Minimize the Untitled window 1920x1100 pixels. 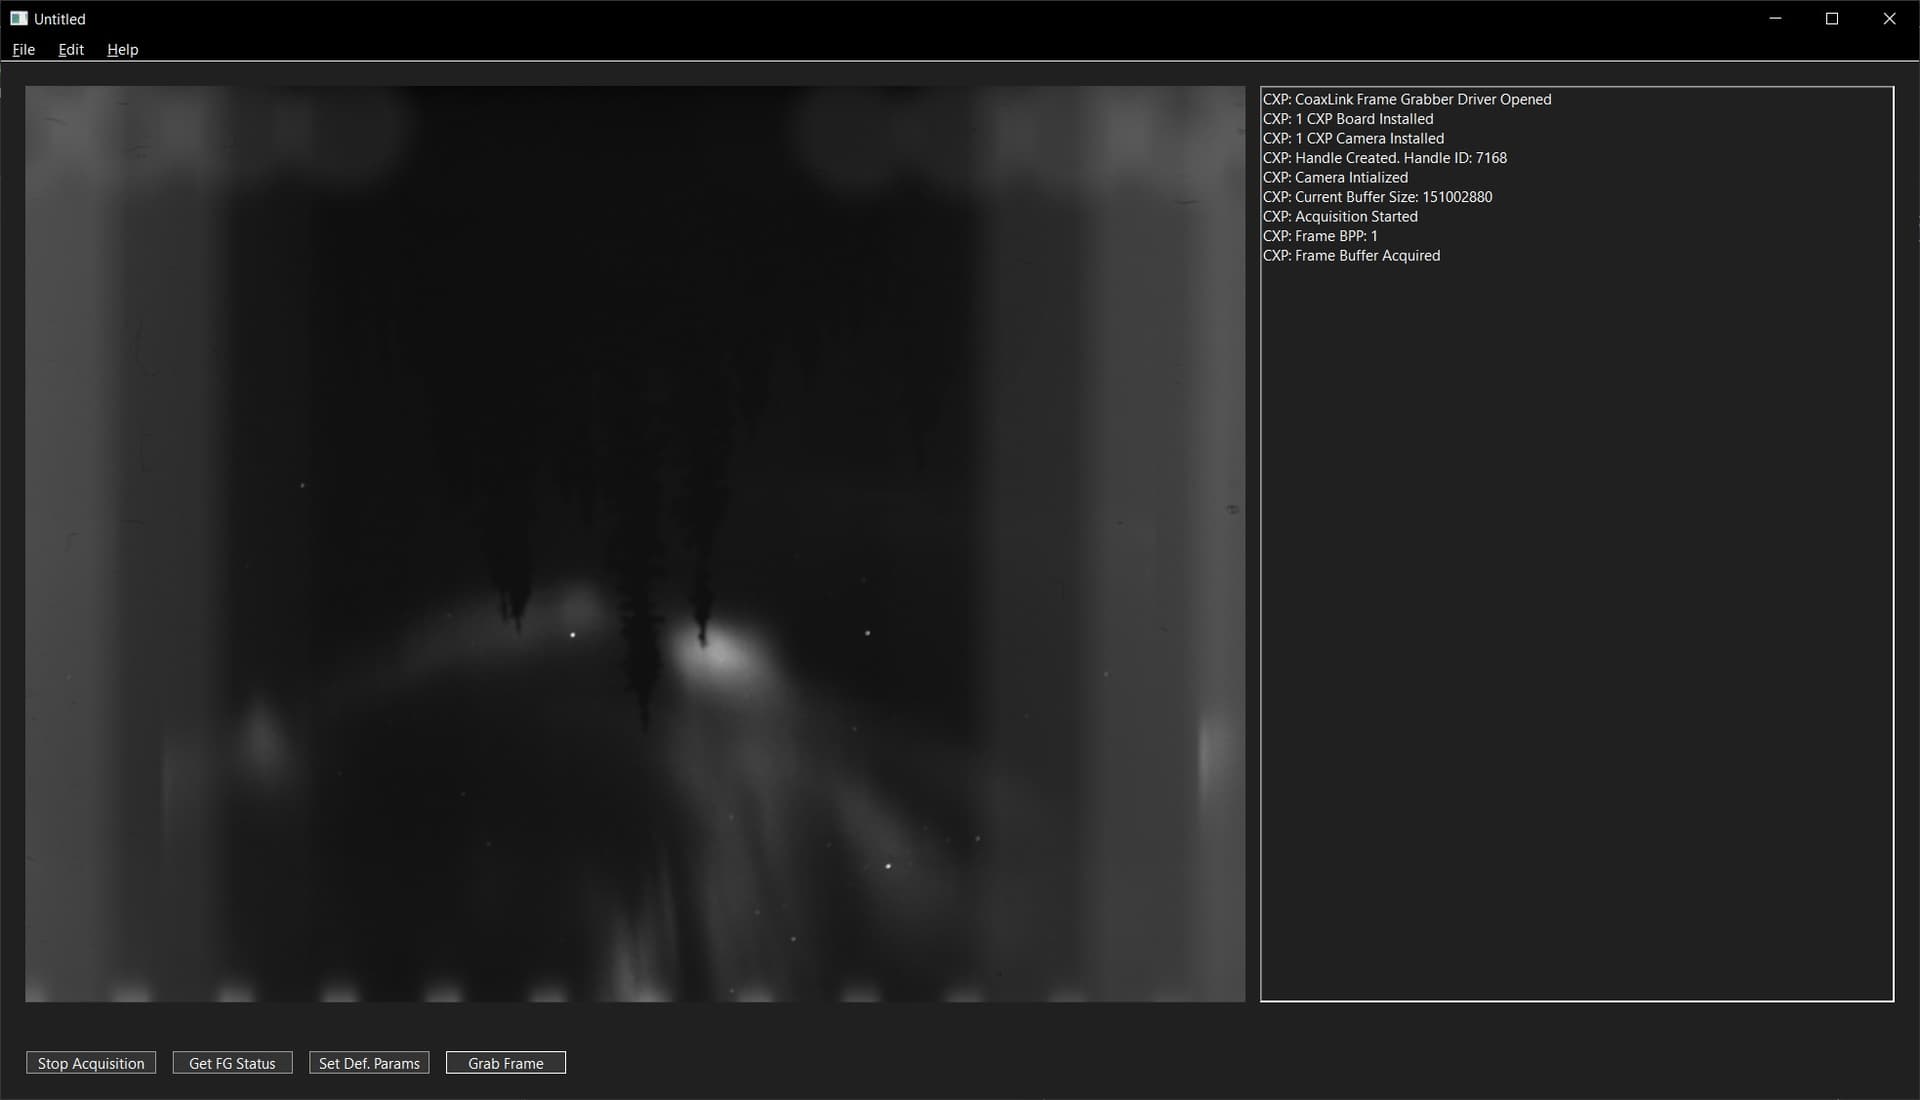(x=1775, y=18)
